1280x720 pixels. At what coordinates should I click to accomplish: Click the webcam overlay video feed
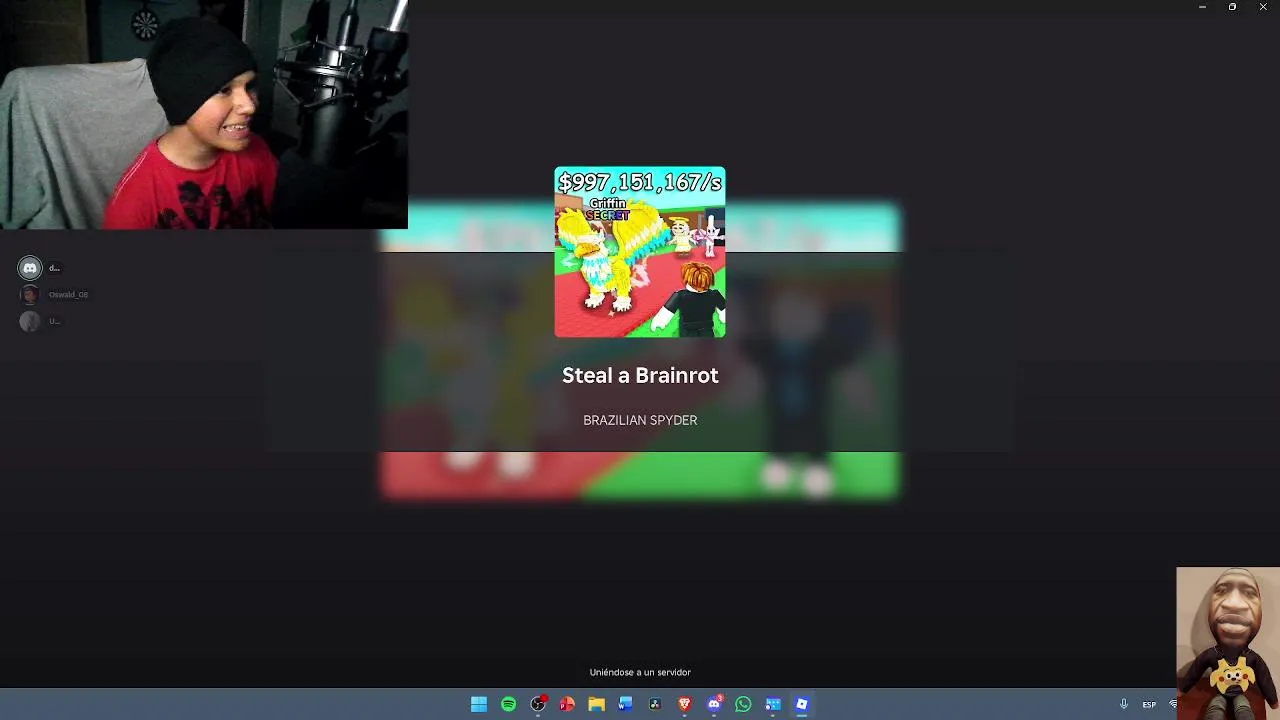click(204, 115)
